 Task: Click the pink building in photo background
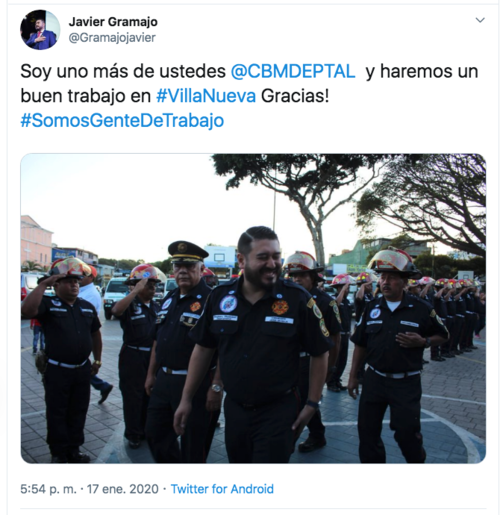(x=36, y=242)
